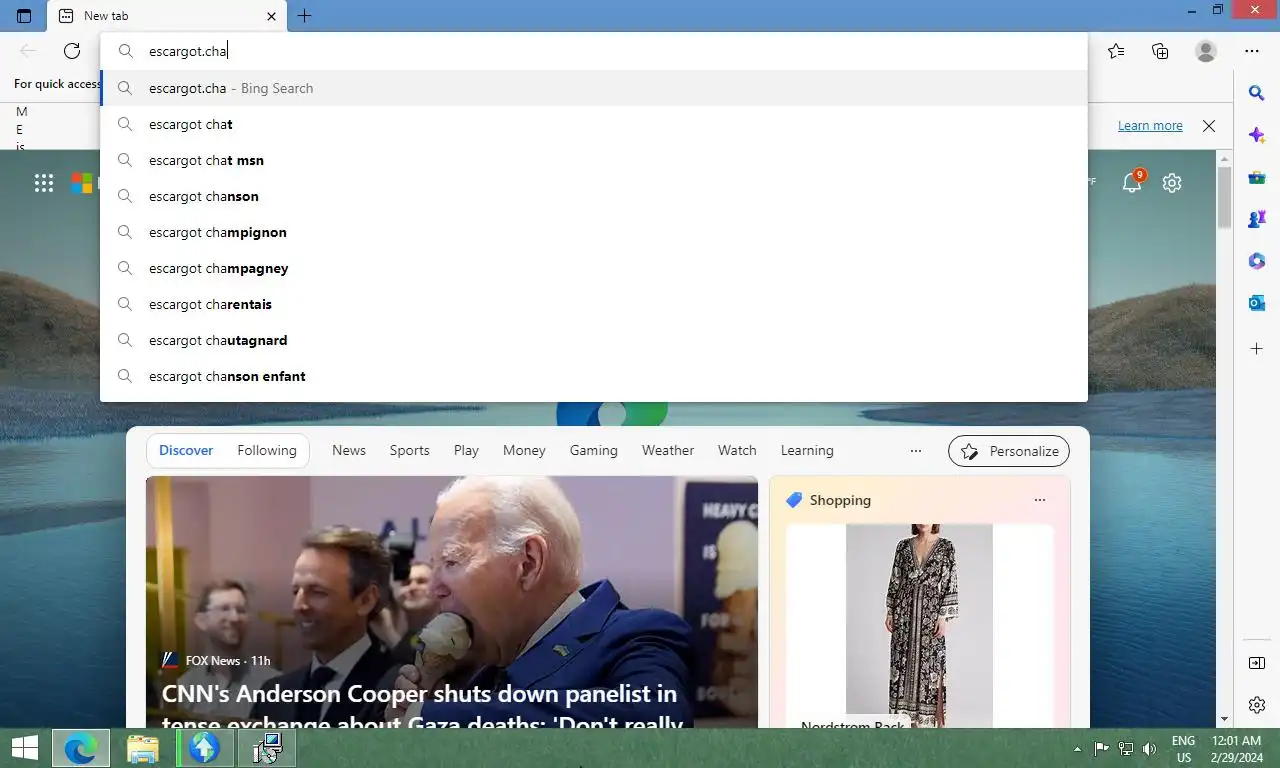
Task: Open the Microsoft 365 sidebar icon
Action: click(x=1257, y=261)
